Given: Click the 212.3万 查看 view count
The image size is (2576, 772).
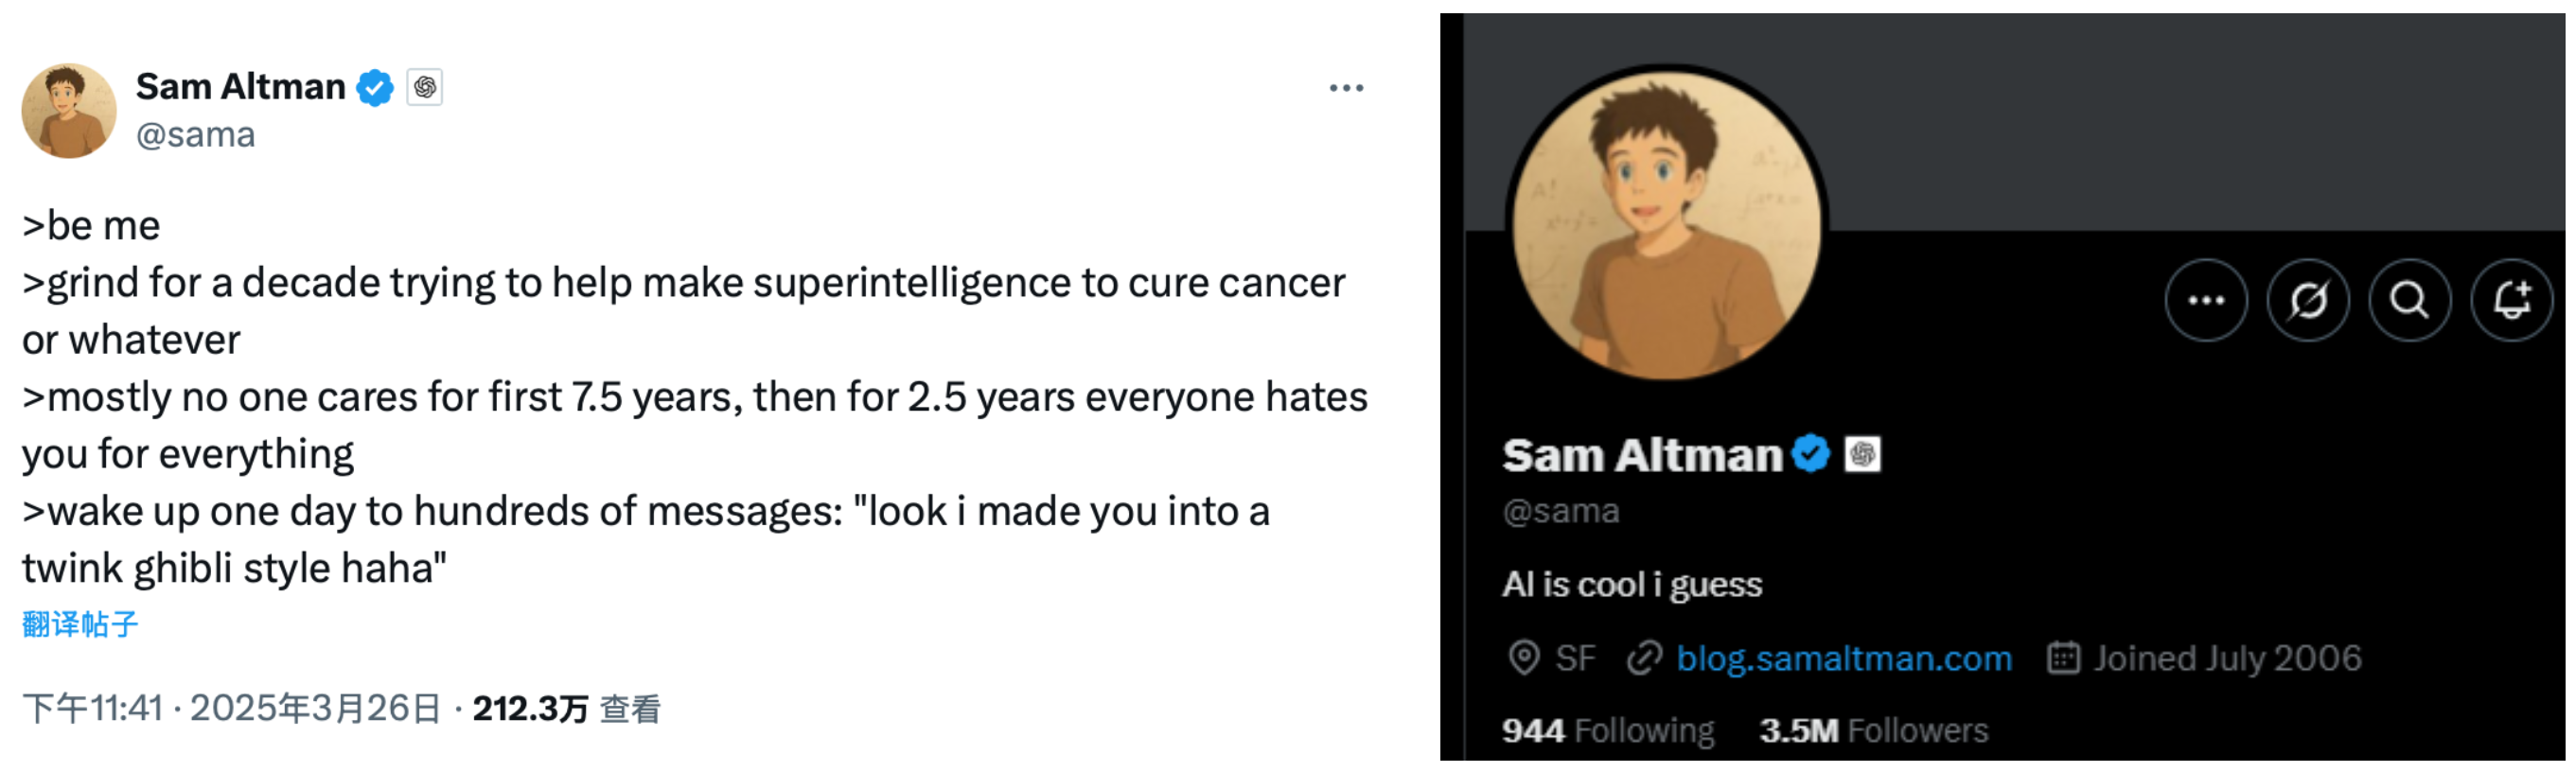Looking at the screenshot, I should (566, 709).
